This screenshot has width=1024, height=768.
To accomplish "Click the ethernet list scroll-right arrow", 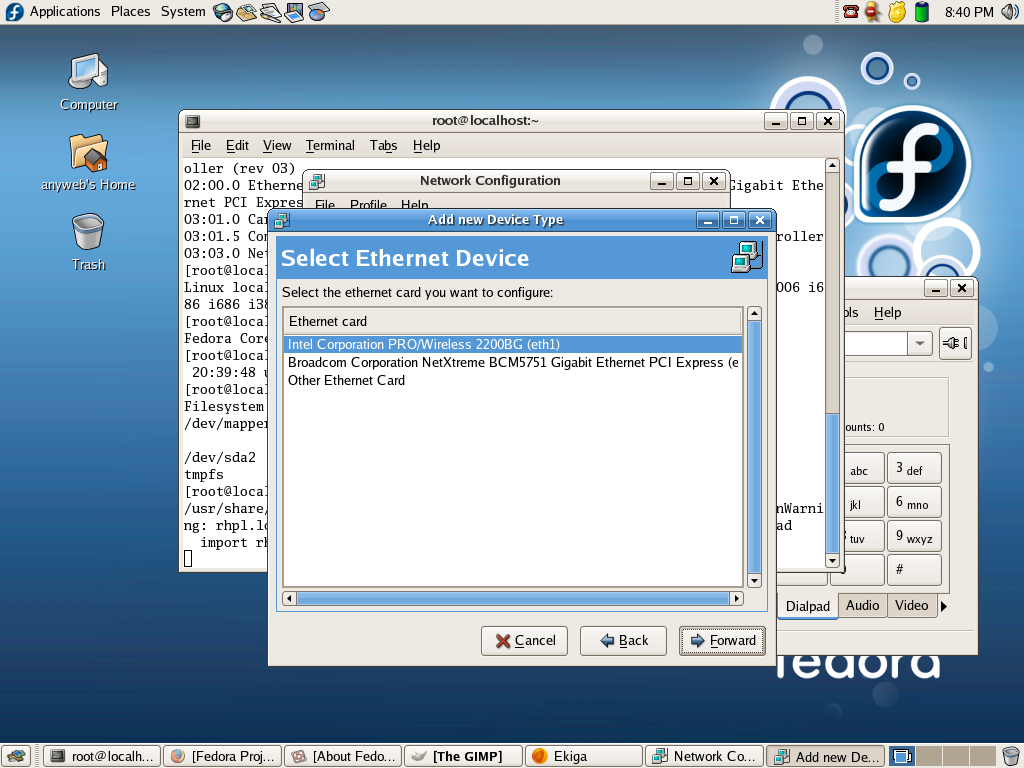I will point(737,598).
